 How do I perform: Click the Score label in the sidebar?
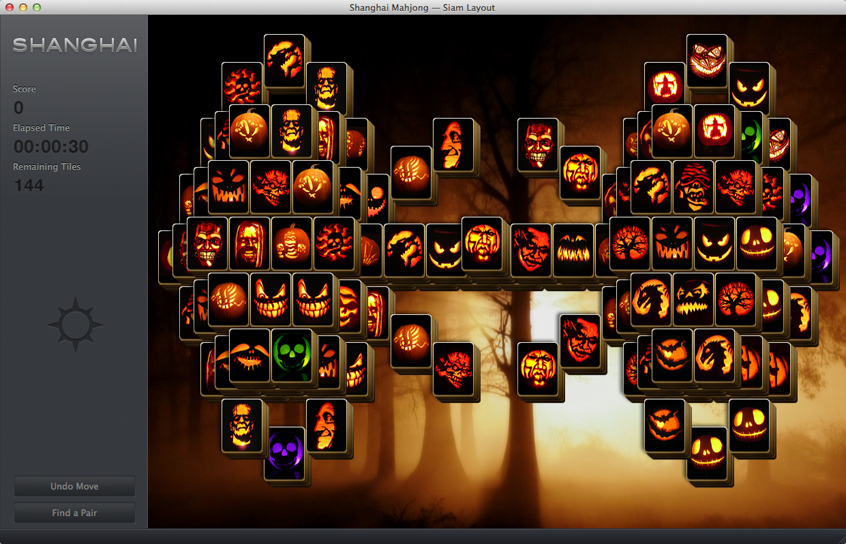(x=24, y=89)
